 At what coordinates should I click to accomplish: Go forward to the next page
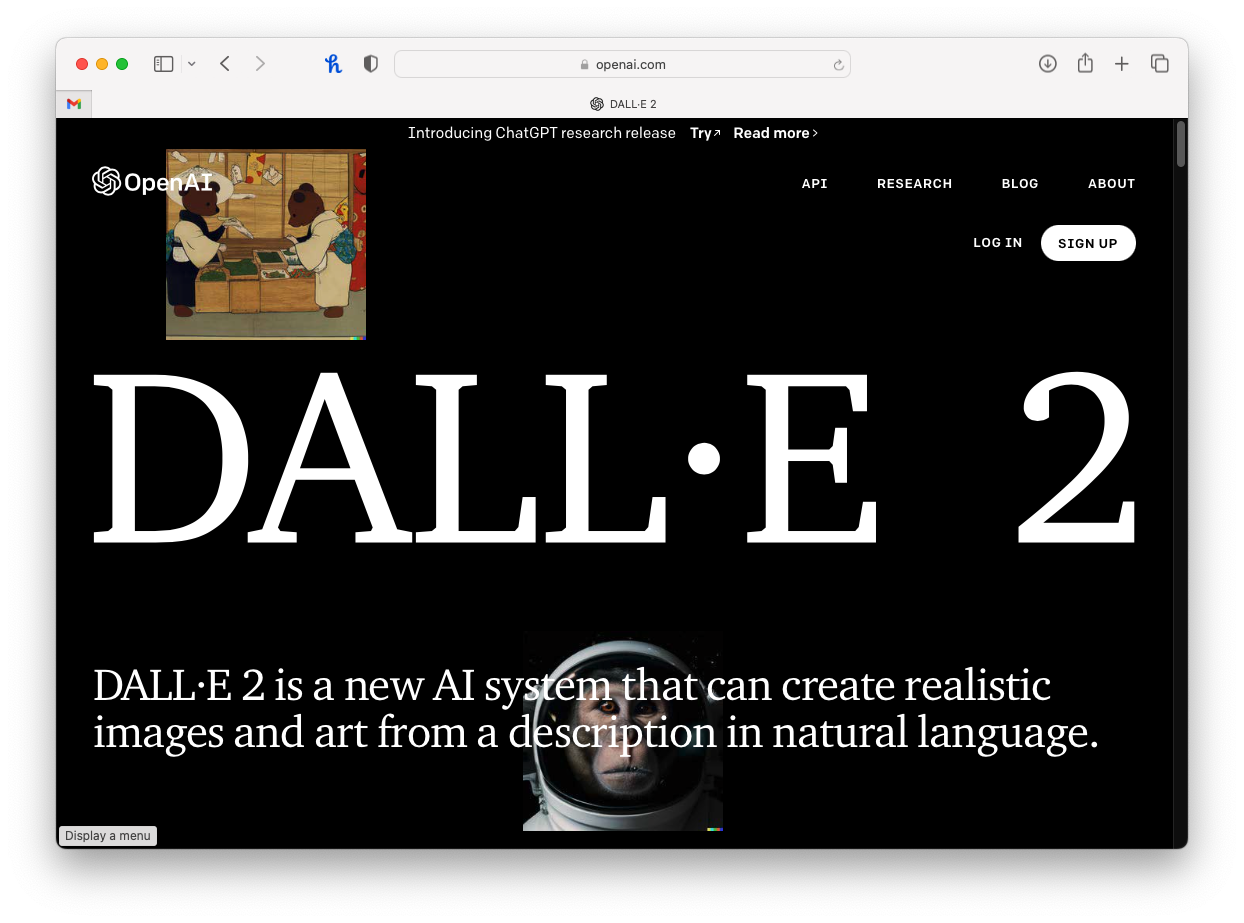pos(260,64)
